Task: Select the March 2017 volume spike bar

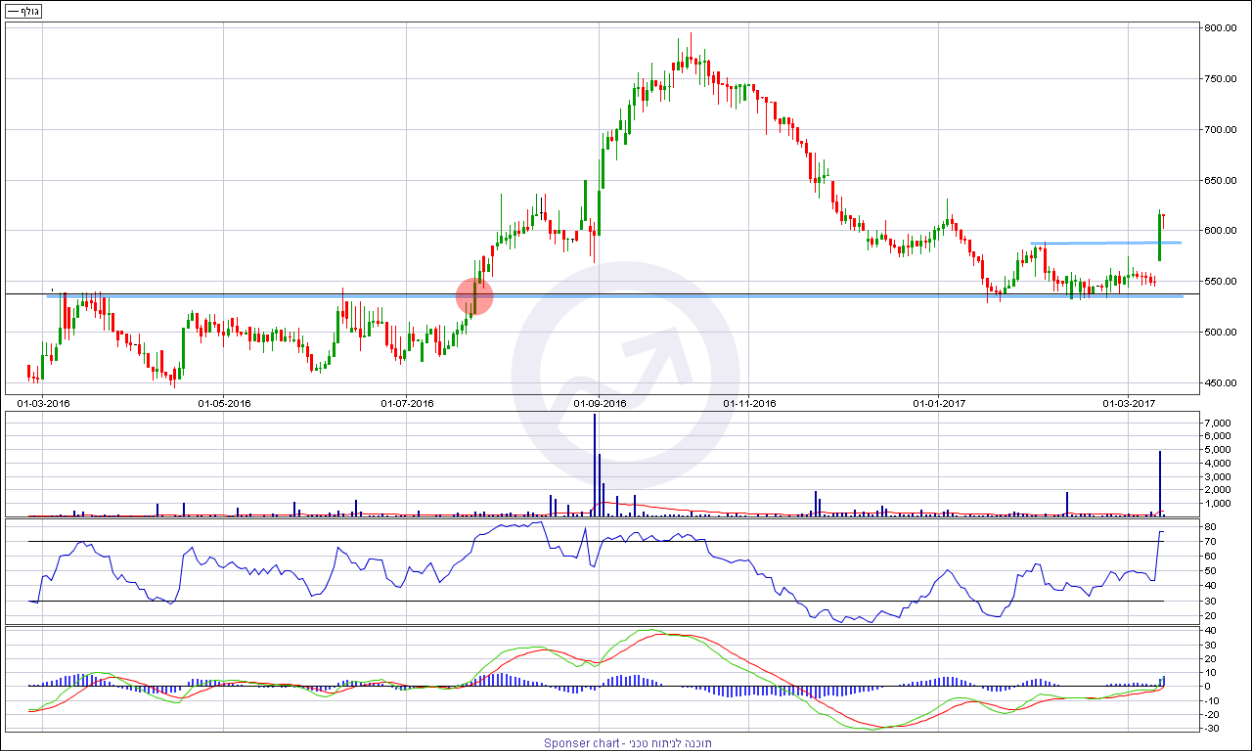Action: point(1160,483)
